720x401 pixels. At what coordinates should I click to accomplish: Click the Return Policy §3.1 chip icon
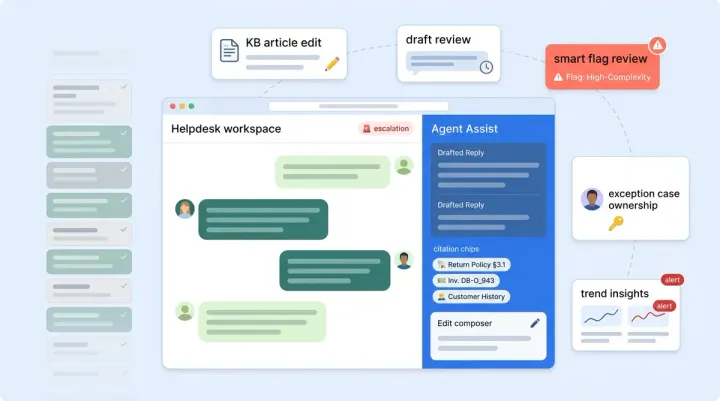tap(441, 265)
